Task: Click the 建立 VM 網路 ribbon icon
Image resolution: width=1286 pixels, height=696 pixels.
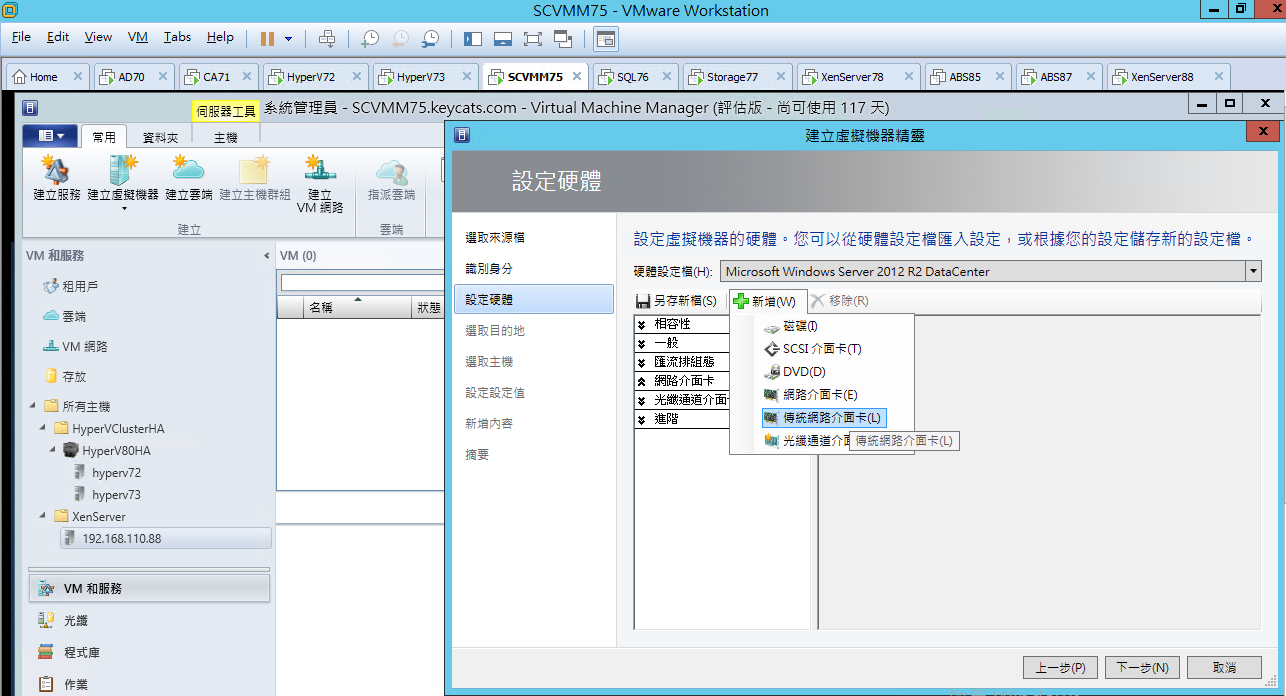Action: [x=320, y=184]
